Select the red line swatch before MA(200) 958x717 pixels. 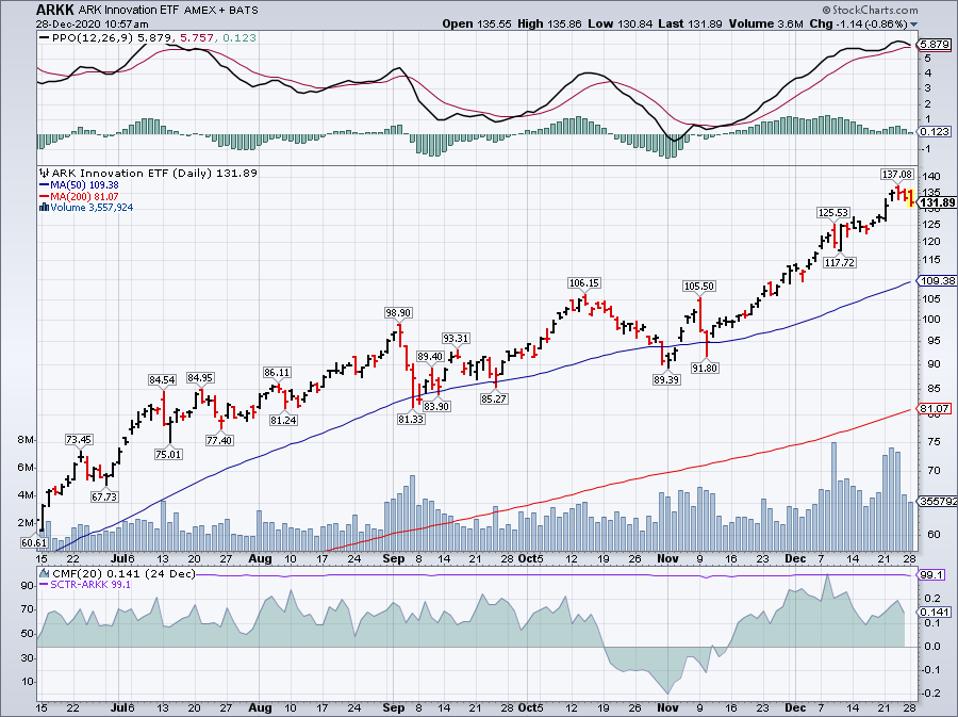coord(44,197)
